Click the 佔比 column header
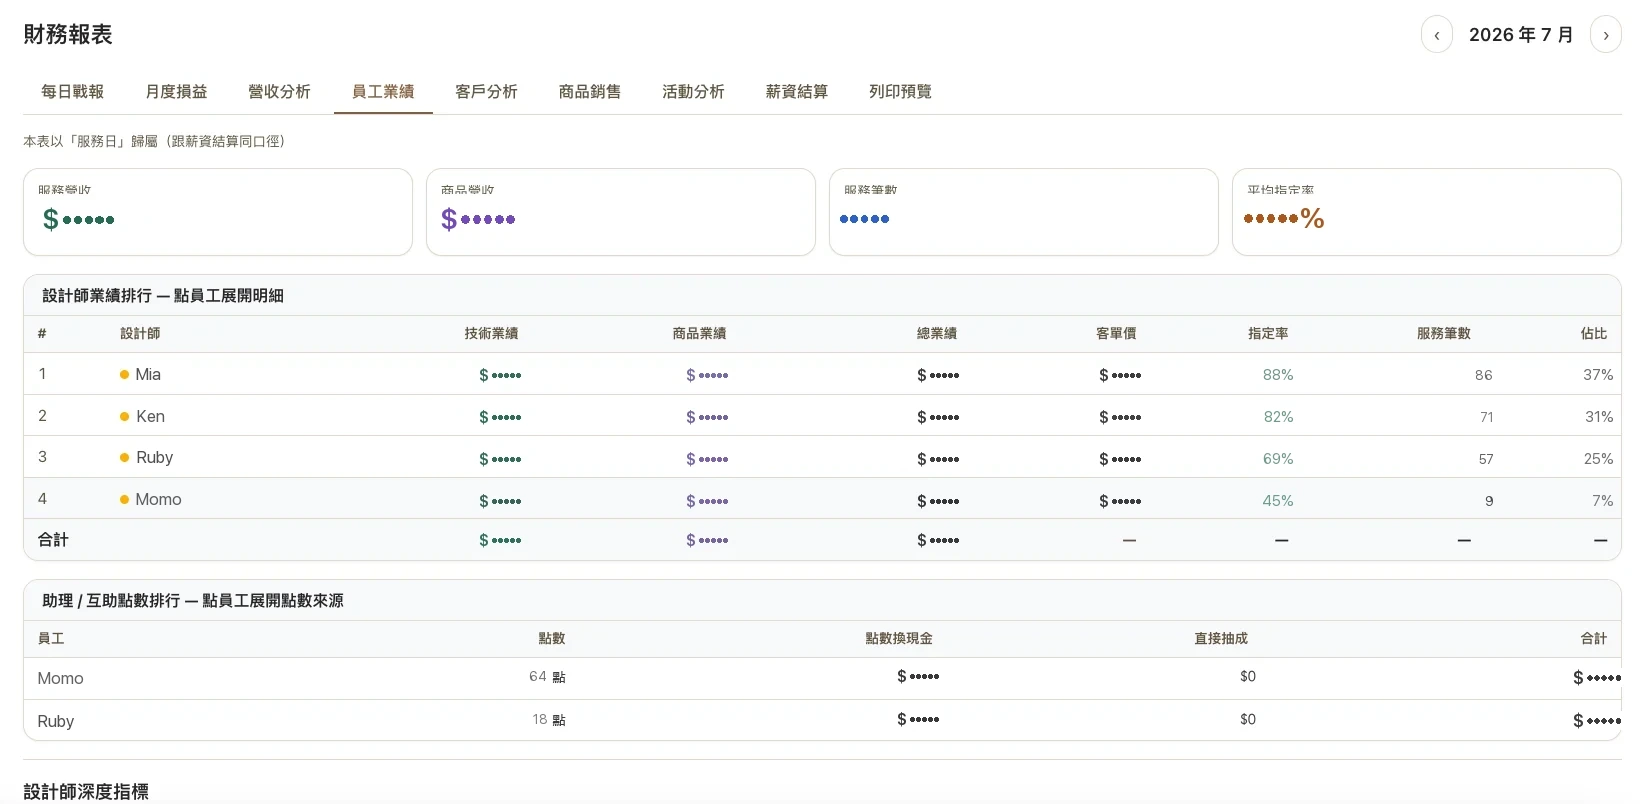 coord(1594,334)
